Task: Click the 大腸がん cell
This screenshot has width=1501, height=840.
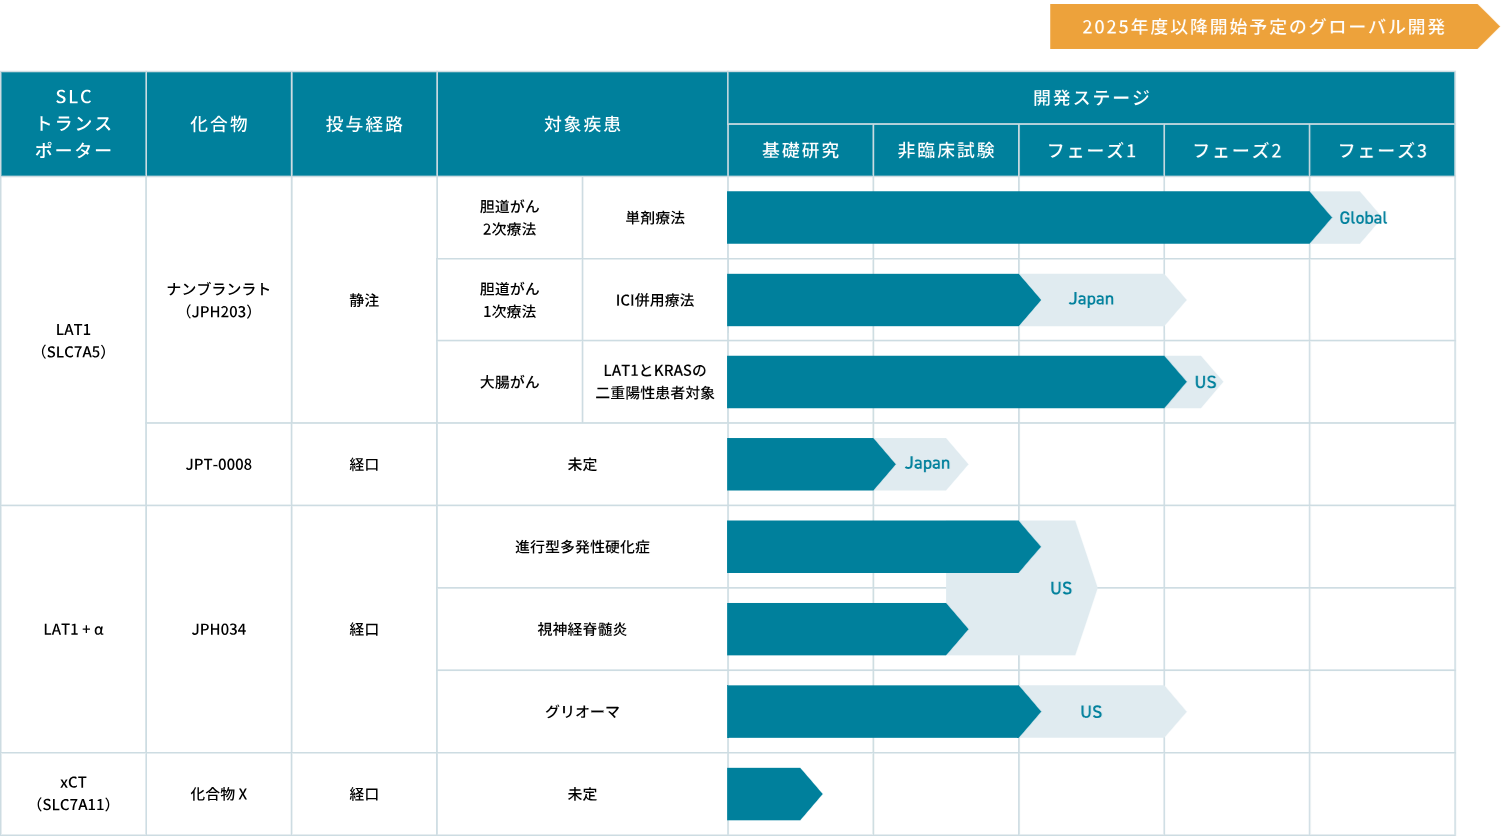Action: [x=510, y=382]
